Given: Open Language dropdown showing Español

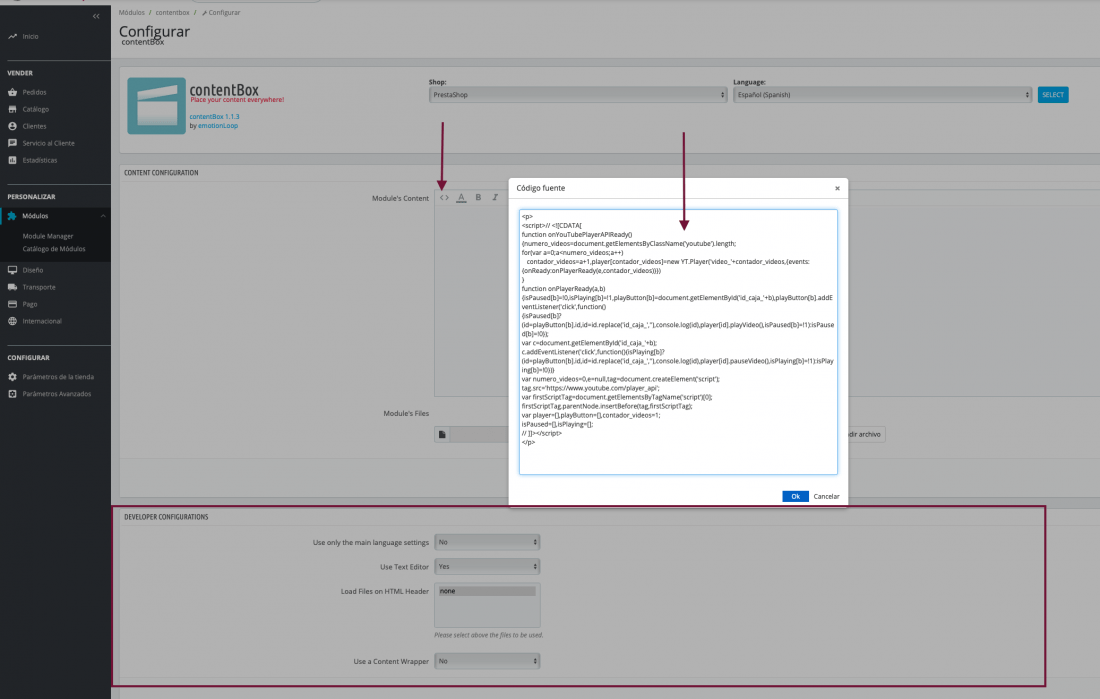Looking at the screenshot, I should (883, 95).
